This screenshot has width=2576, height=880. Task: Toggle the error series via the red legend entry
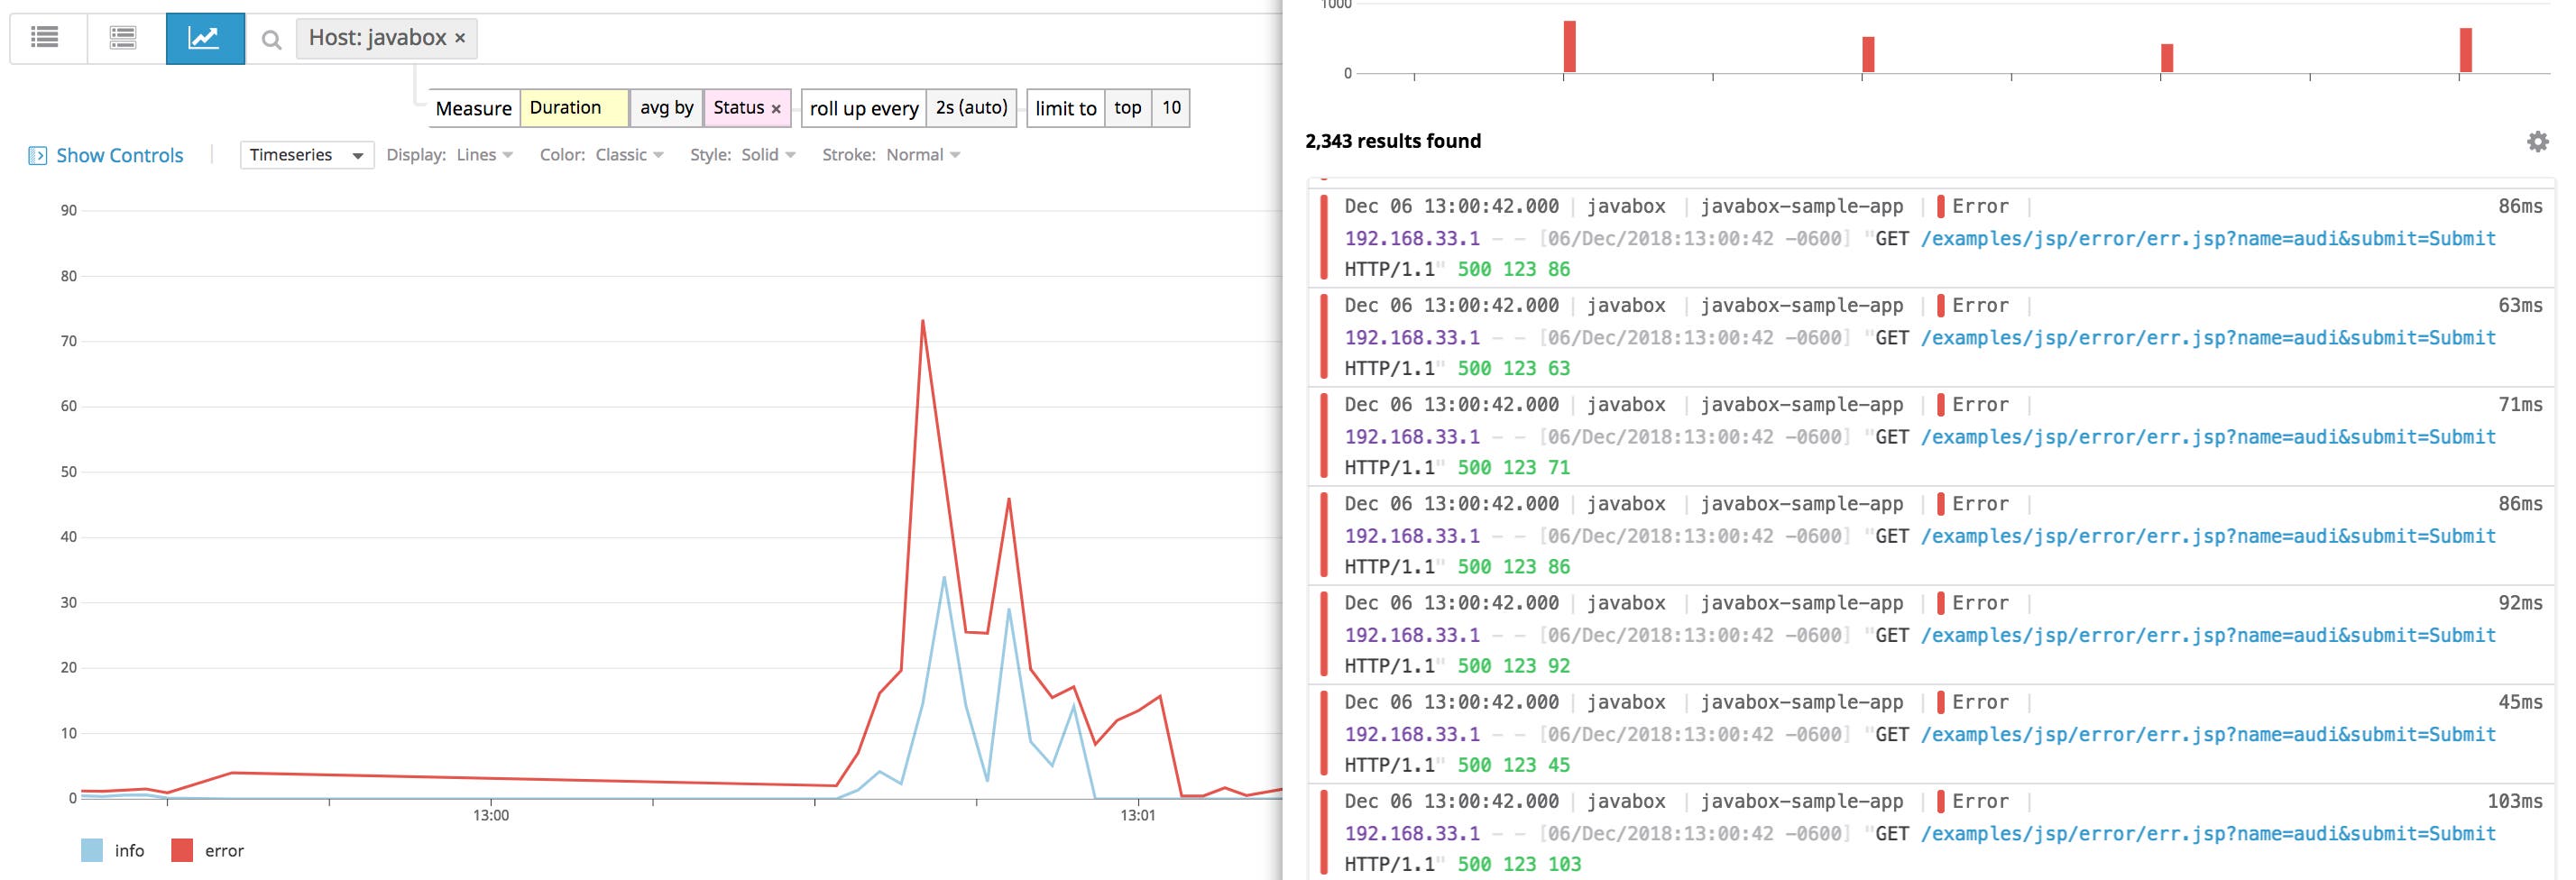click(186, 849)
